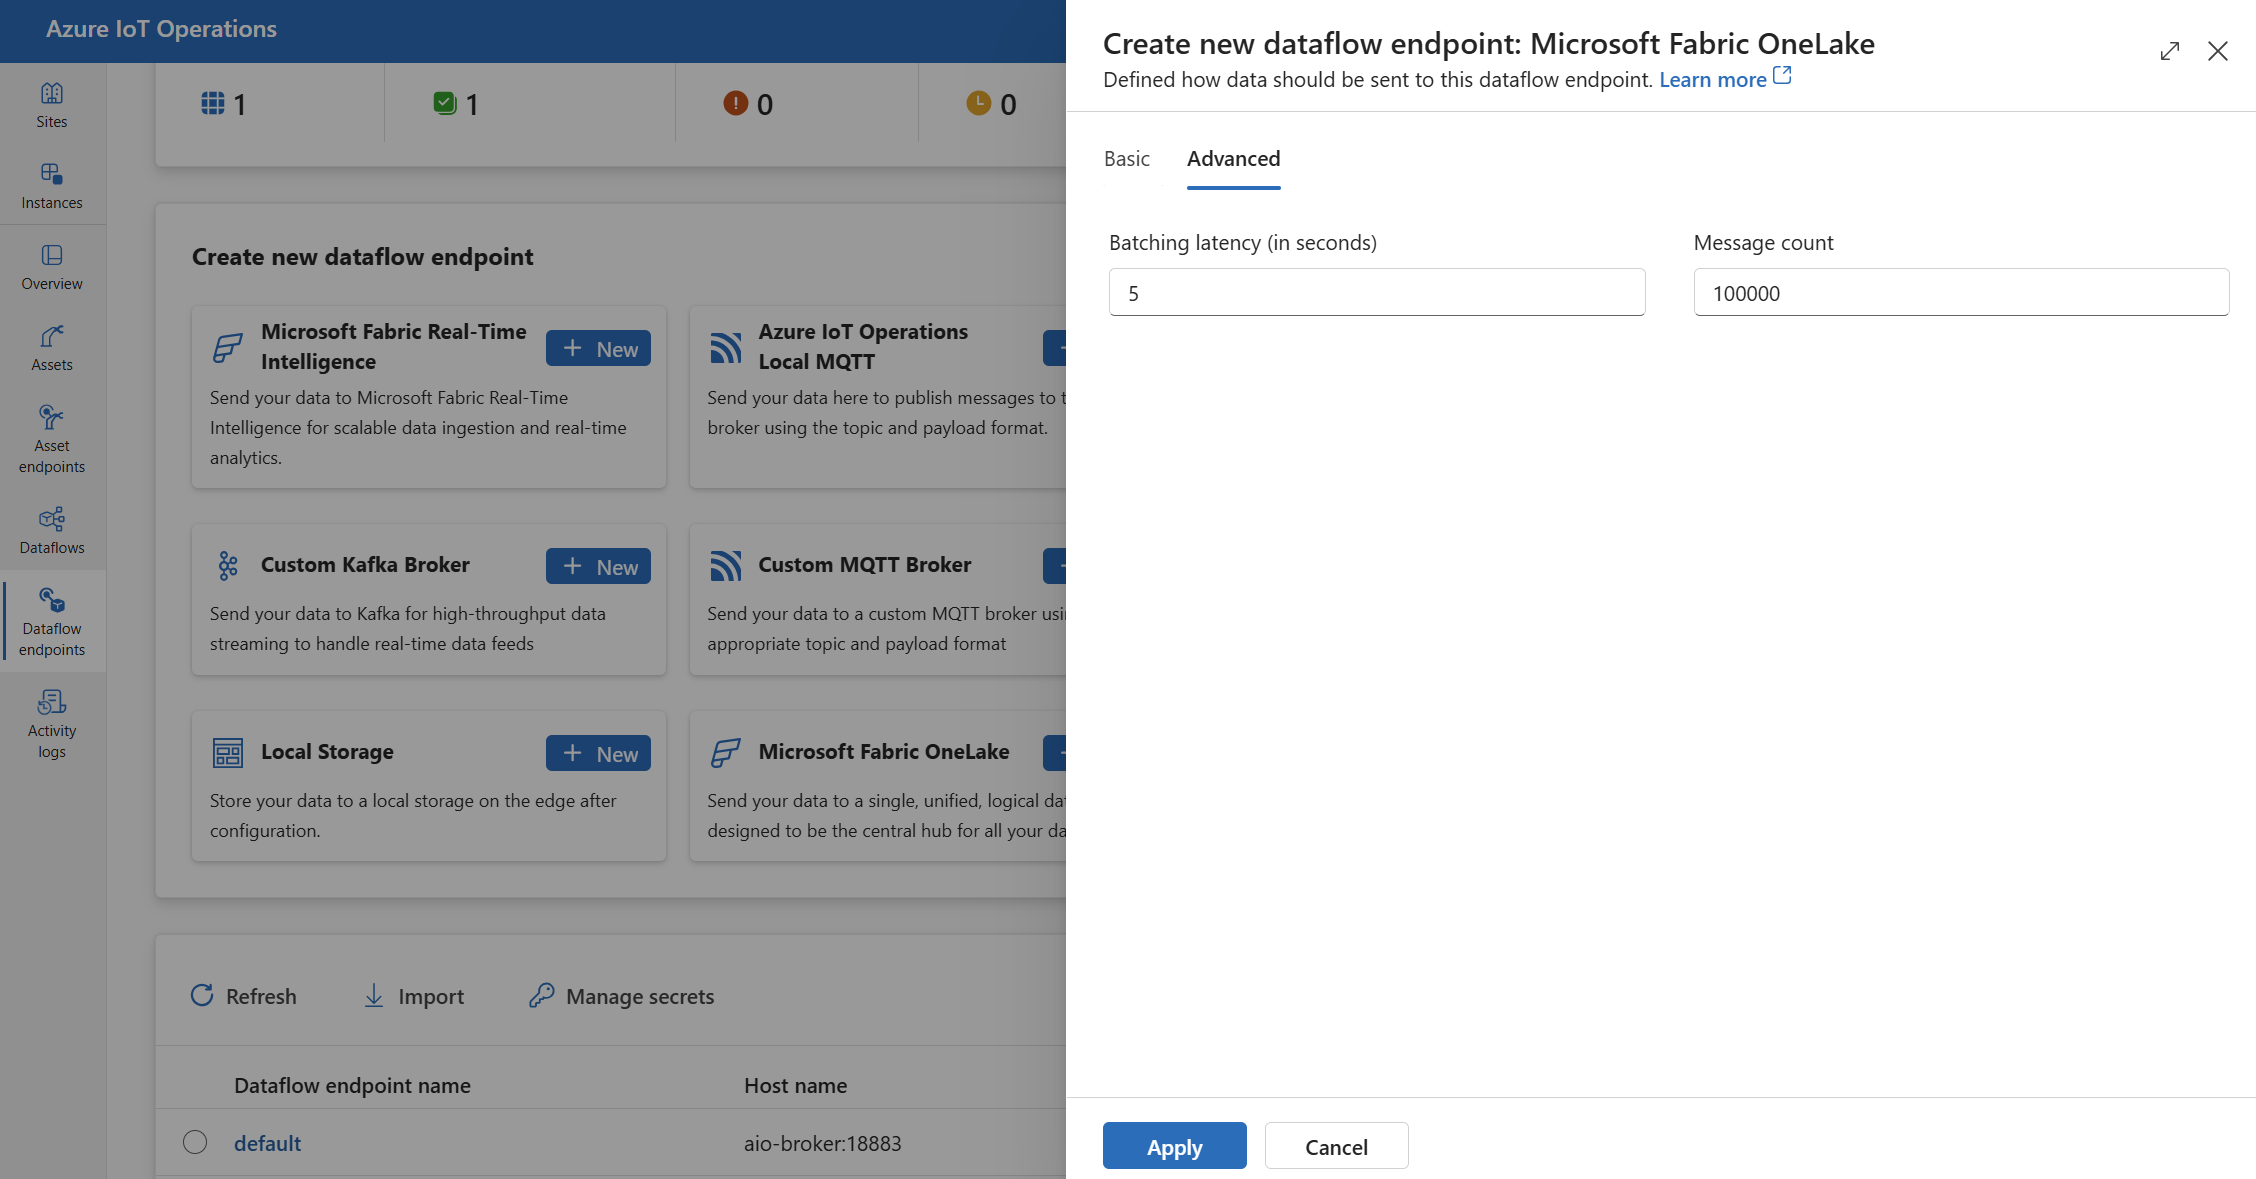Viewport: 2256px width, 1179px height.
Task: Select the Advanced tab
Action: pyautogui.click(x=1232, y=157)
